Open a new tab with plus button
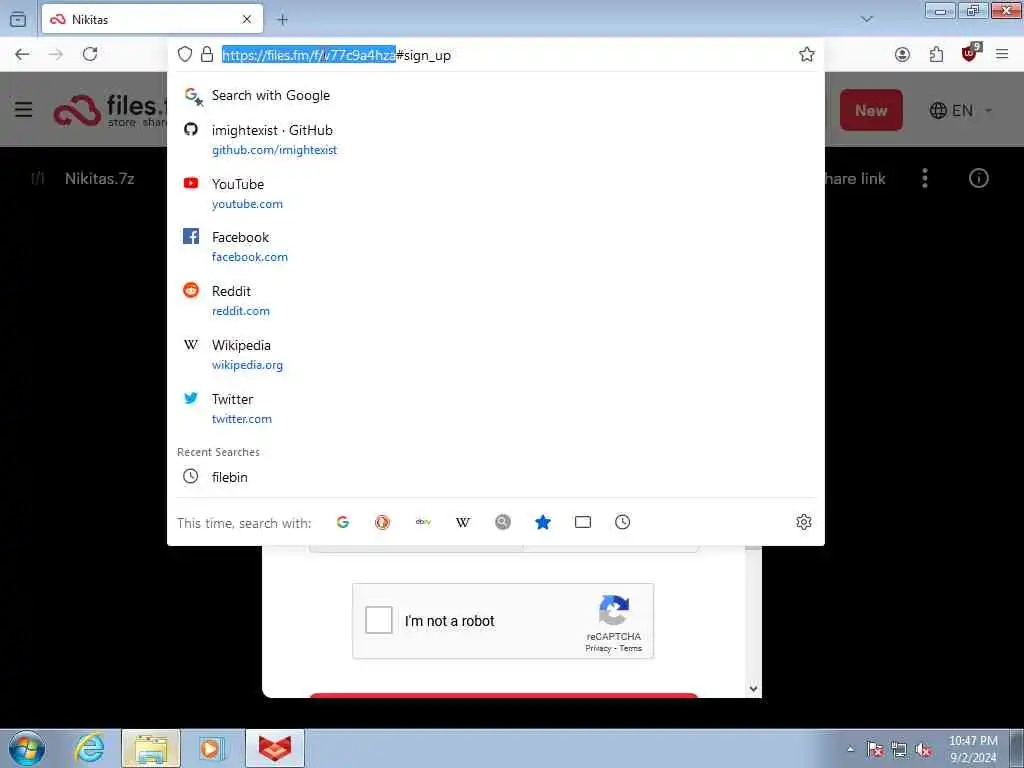Viewport: 1024px width, 768px height. tap(282, 20)
